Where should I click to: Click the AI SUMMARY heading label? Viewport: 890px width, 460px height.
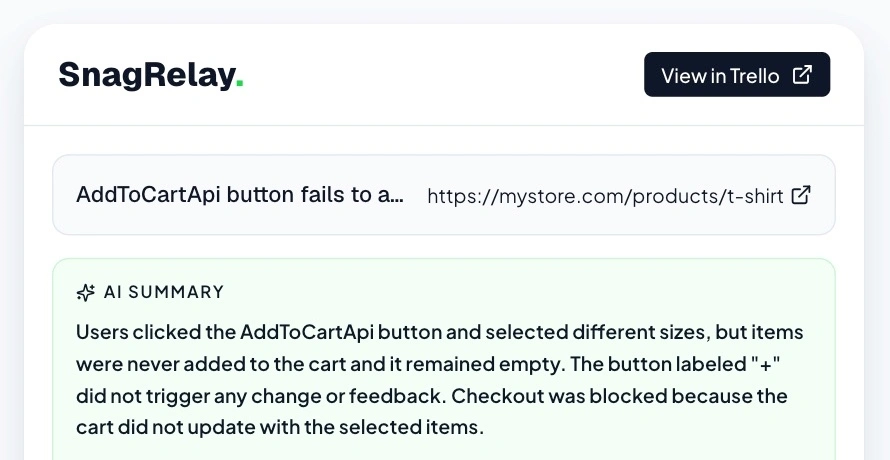coord(164,292)
